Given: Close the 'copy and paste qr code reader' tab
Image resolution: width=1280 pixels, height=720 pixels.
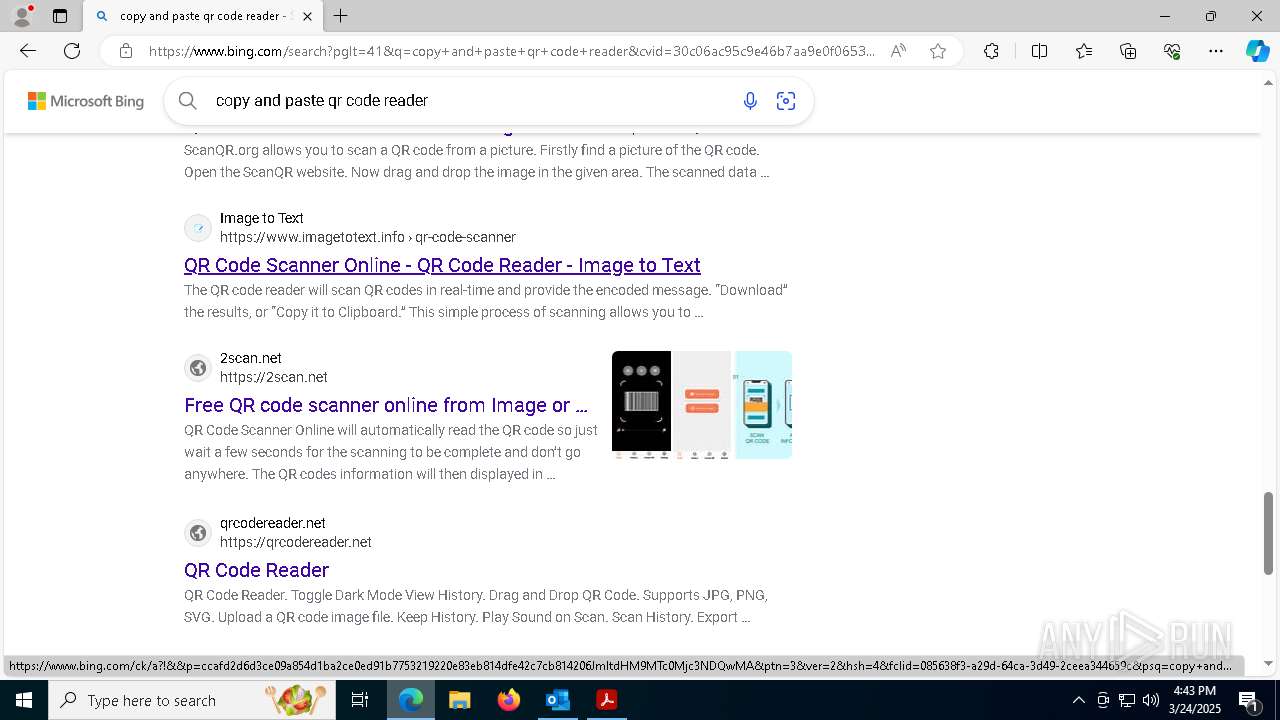Looking at the screenshot, I should click(307, 16).
